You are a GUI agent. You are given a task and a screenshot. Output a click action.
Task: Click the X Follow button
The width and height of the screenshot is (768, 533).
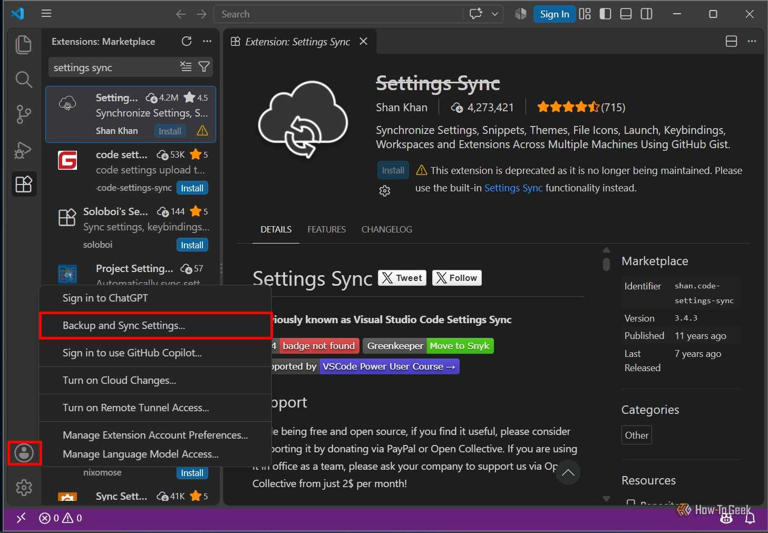(456, 278)
